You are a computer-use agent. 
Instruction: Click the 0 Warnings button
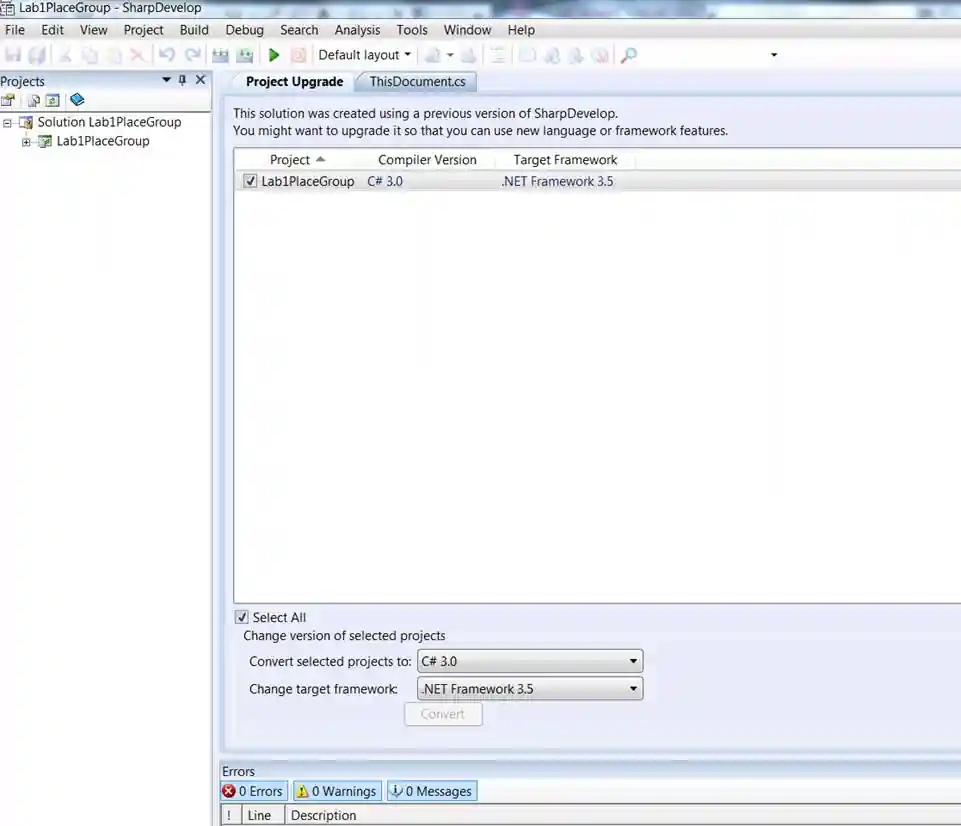(x=336, y=791)
